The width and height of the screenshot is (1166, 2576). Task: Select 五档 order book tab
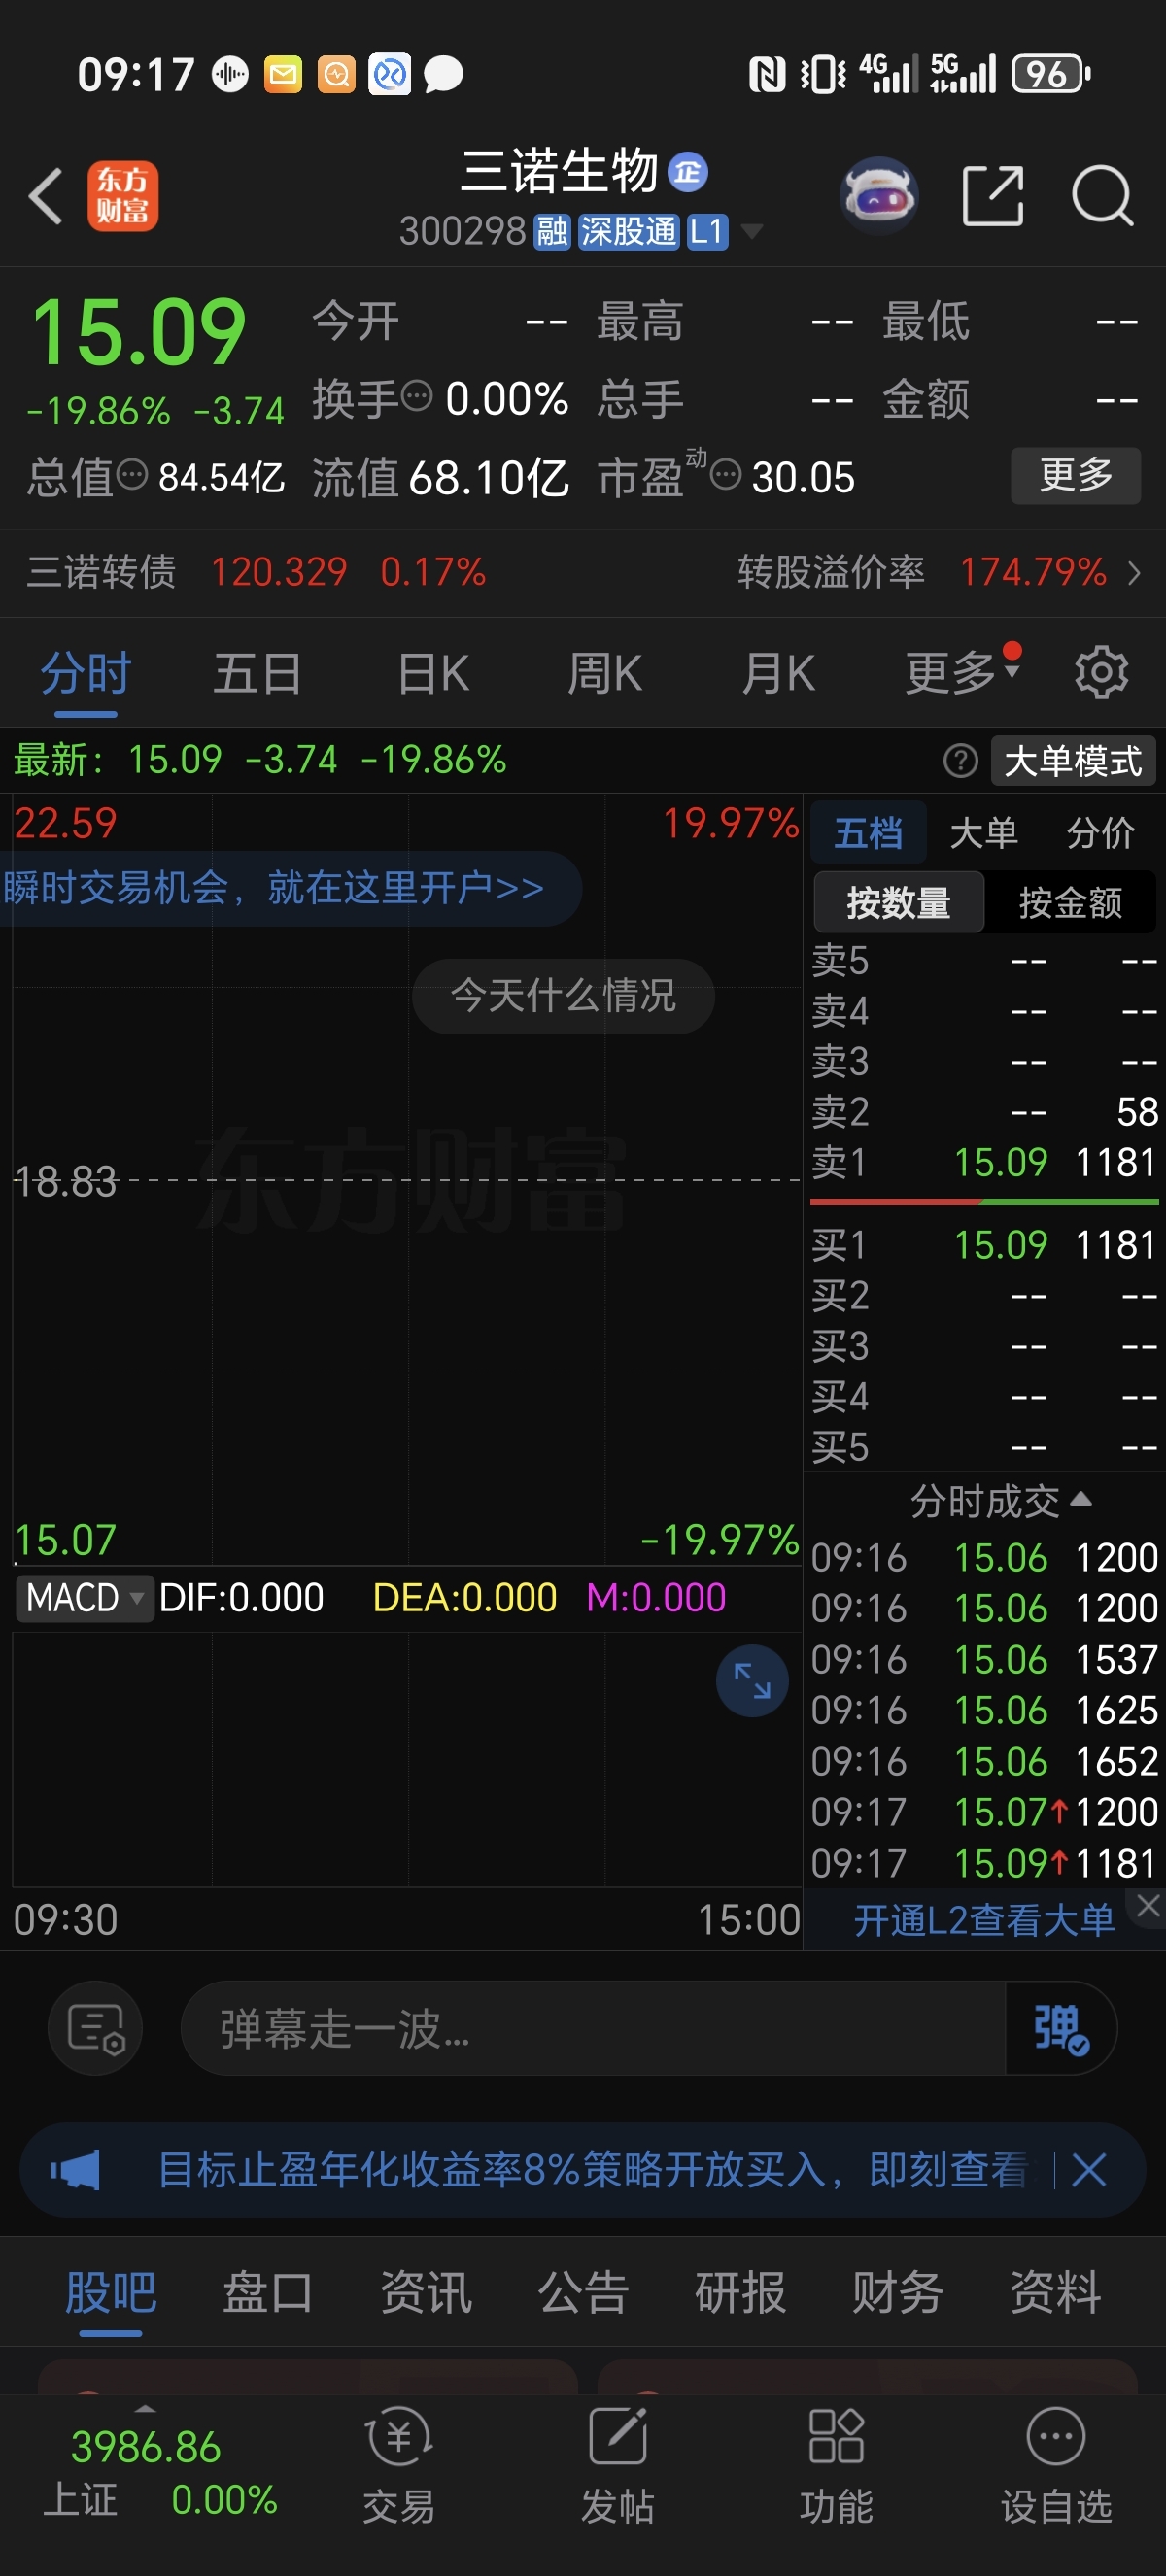point(868,832)
